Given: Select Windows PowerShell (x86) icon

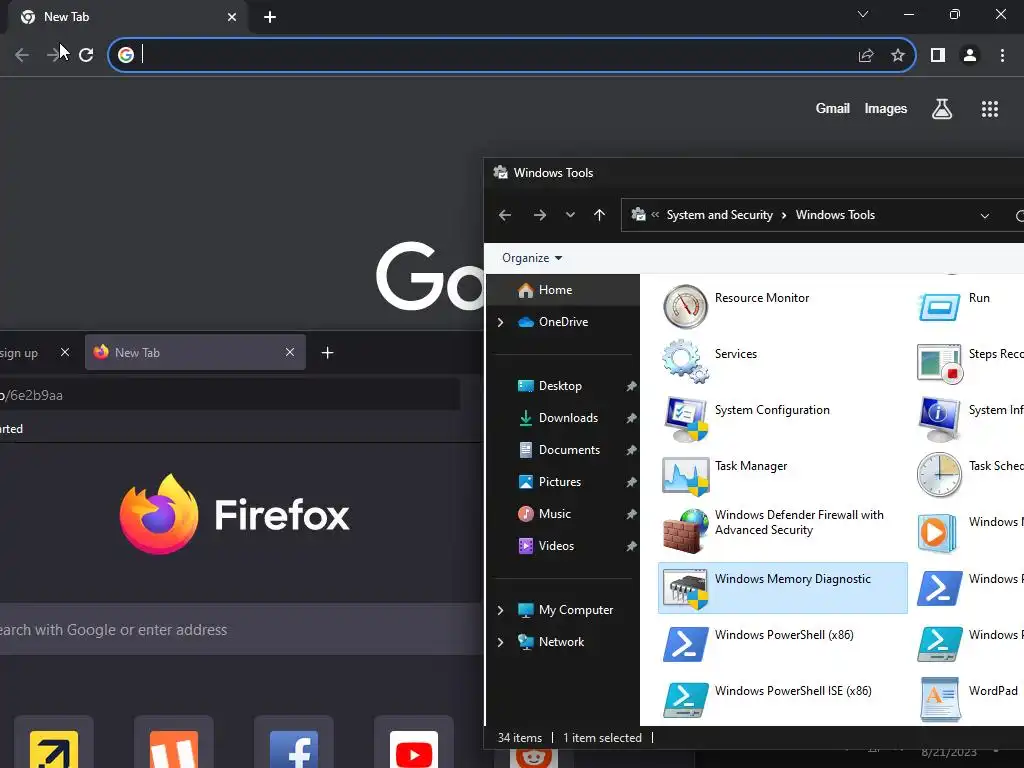Looking at the screenshot, I should click(x=686, y=644).
